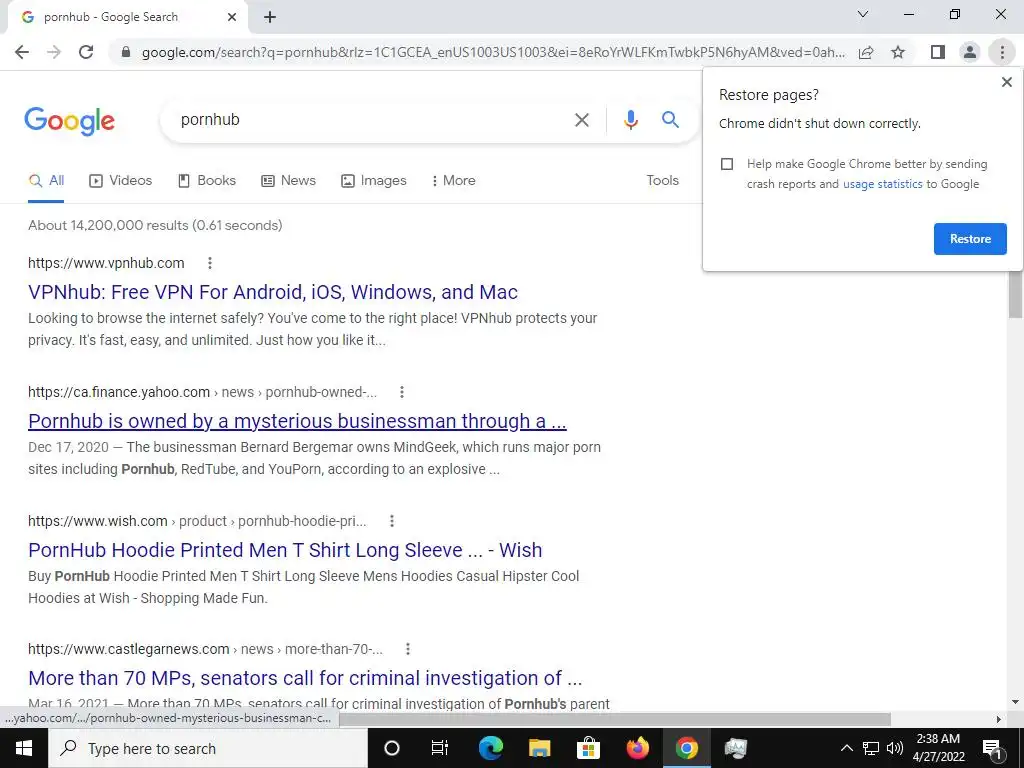
Task: Click the taskbar 'Type here to search' box
Action: coord(208,748)
